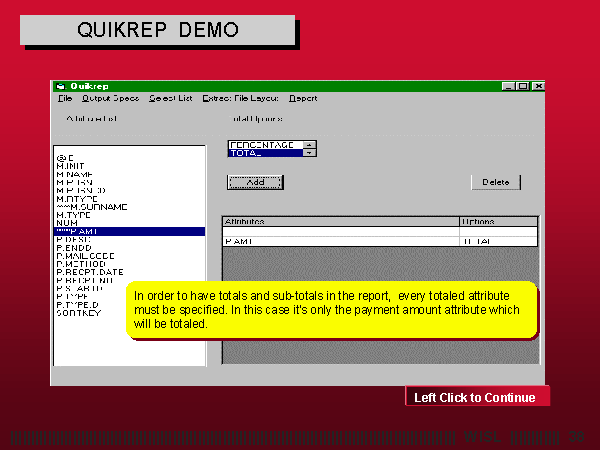Click the Quikrep title bar app icon
This screenshot has height=450, width=600.
(x=59, y=86)
